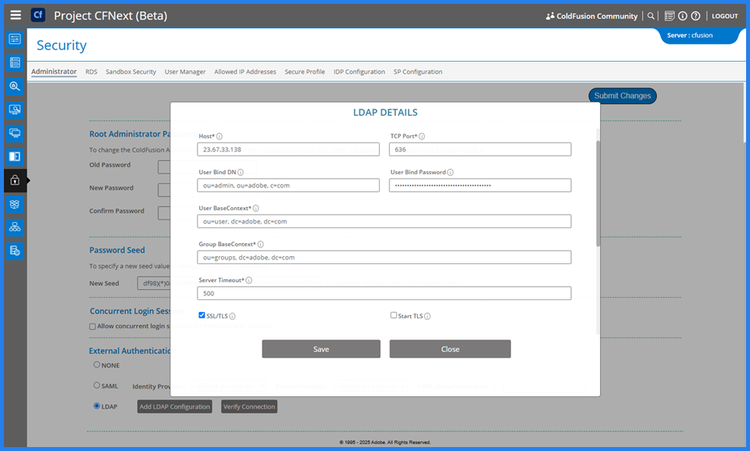The height and width of the screenshot is (451, 750).
Task: Select the SAML authentication radio button
Action: click(x=97, y=385)
